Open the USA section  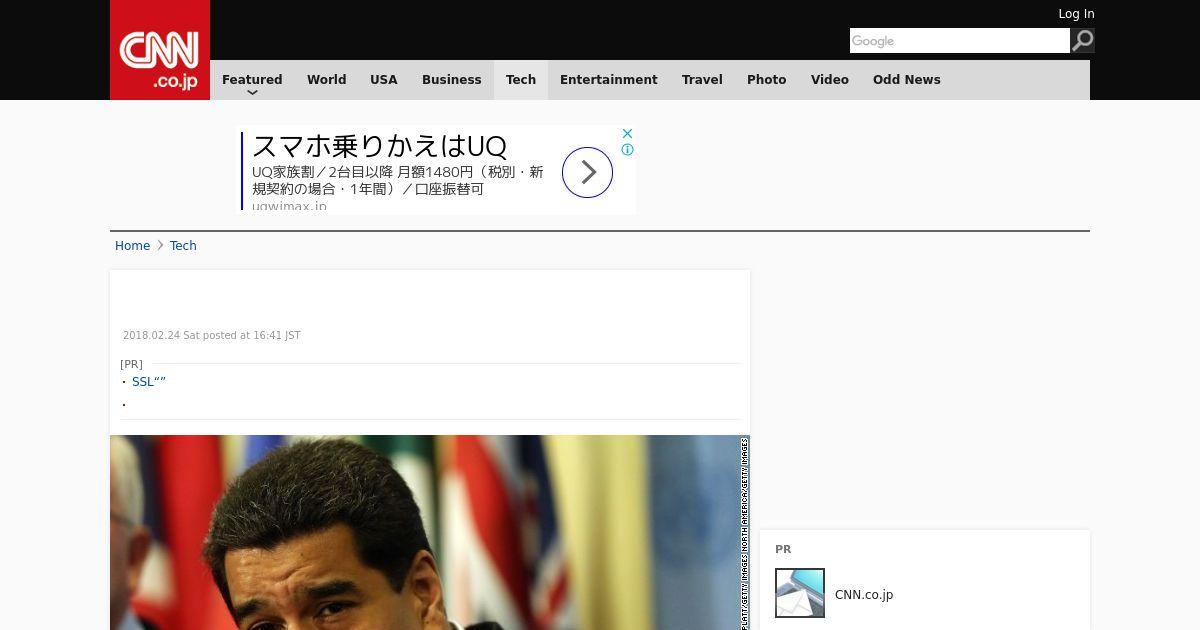click(384, 80)
